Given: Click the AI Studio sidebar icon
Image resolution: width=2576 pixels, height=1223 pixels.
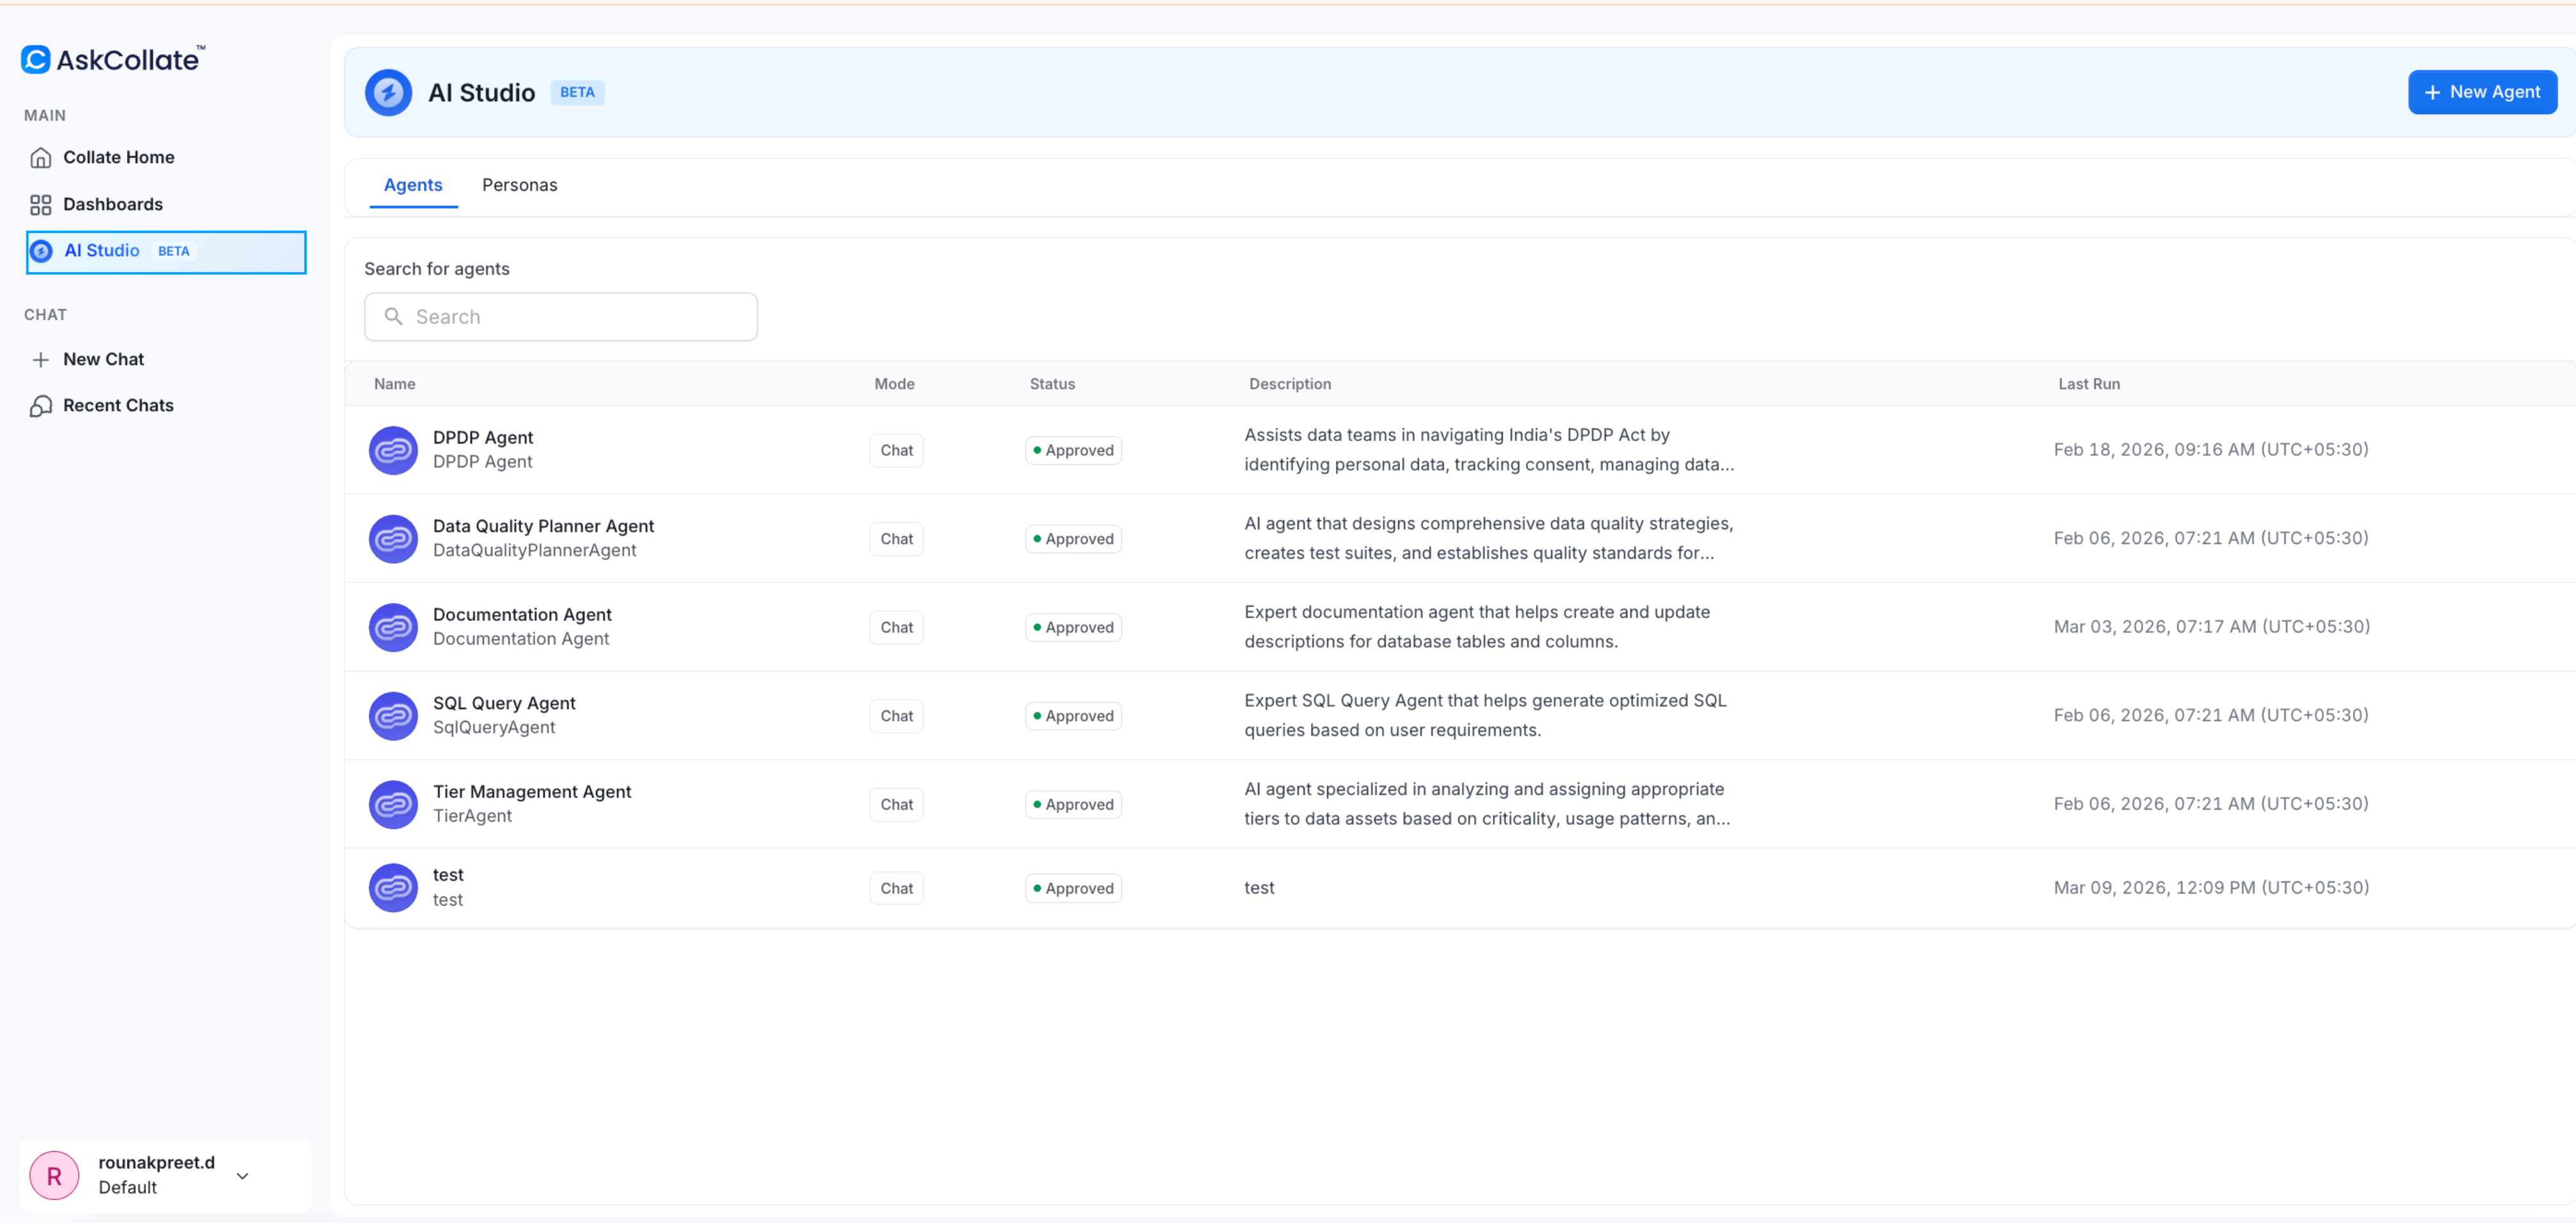Looking at the screenshot, I should (x=41, y=251).
